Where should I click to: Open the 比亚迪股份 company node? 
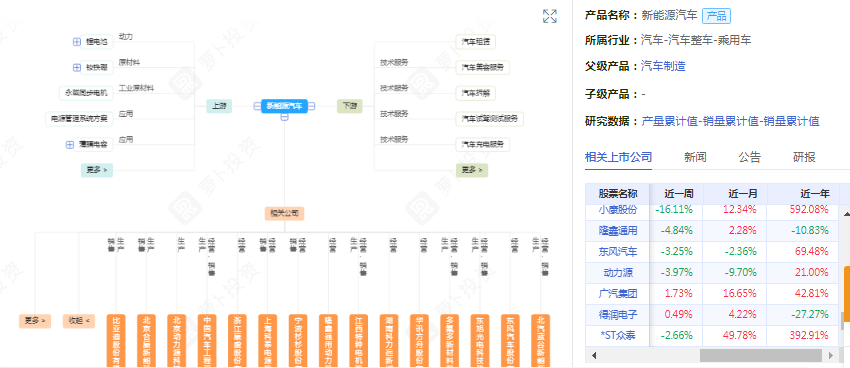116,341
